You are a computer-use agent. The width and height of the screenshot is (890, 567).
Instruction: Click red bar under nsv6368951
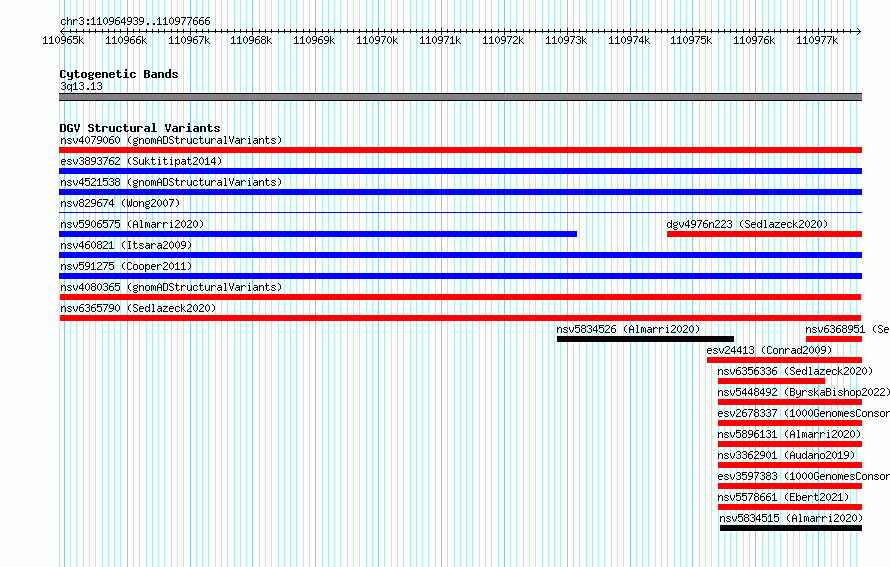pyautogui.click(x=834, y=339)
